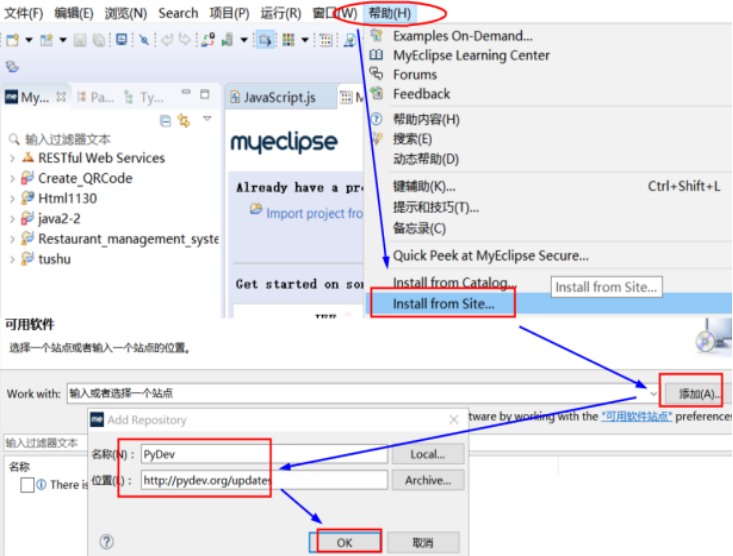Image resolution: width=733 pixels, height=556 pixels.
Task: Open the 项目(P) menu
Action: point(229,13)
